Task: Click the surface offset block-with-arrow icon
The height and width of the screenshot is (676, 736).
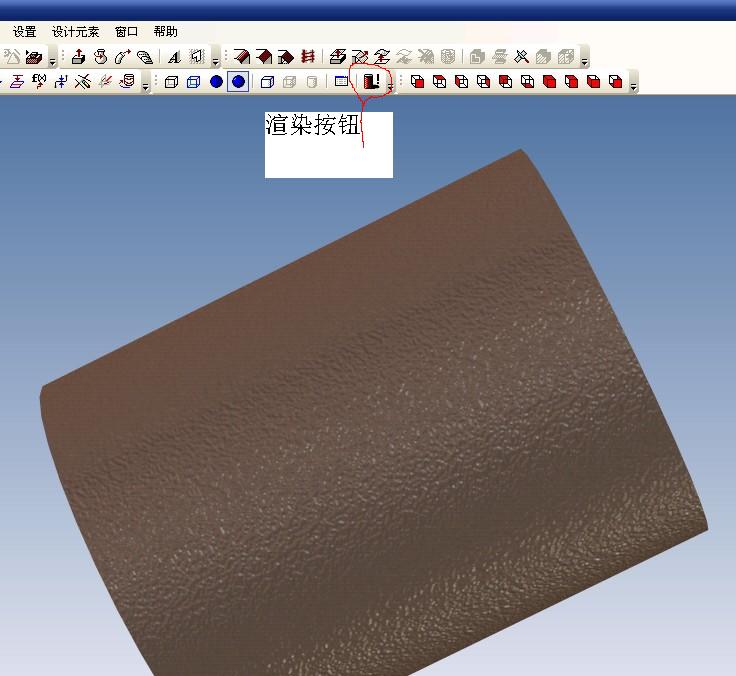Action: 337,57
